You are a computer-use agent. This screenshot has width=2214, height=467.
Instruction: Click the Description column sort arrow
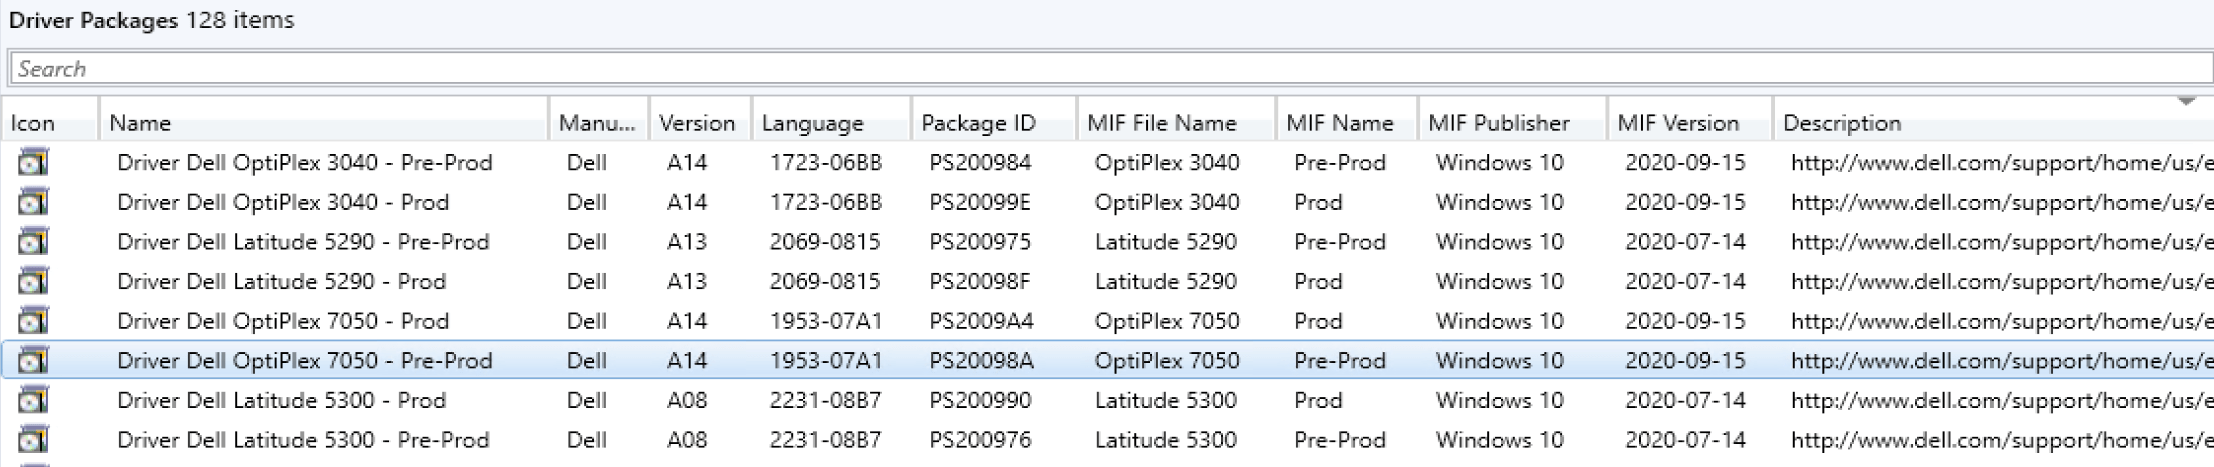coord(2186,102)
